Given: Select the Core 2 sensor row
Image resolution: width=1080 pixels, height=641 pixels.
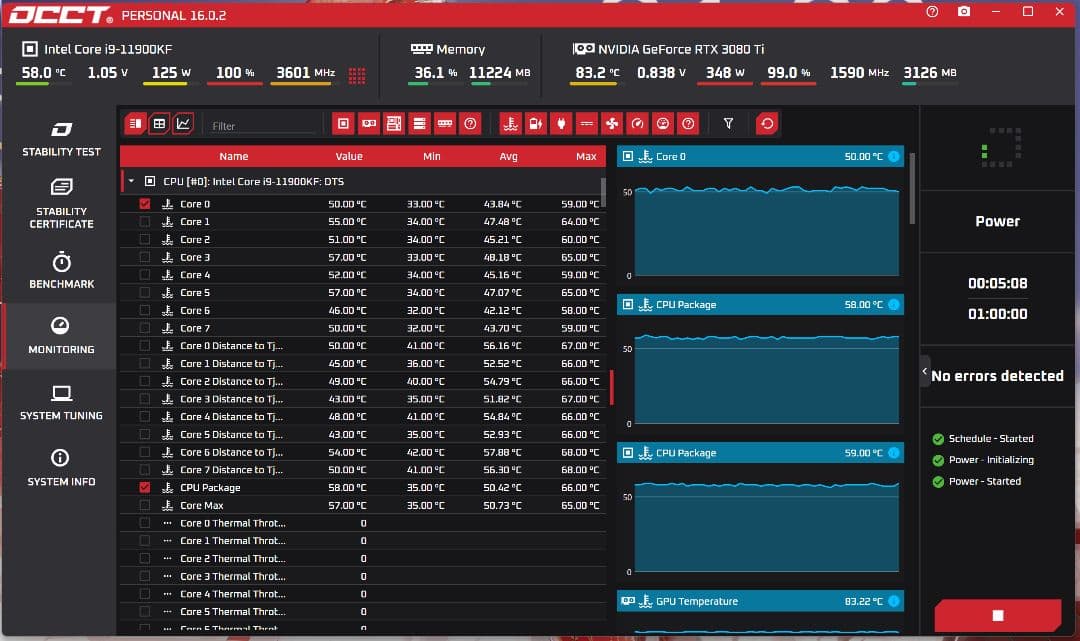Looking at the screenshot, I should tap(363, 240).
